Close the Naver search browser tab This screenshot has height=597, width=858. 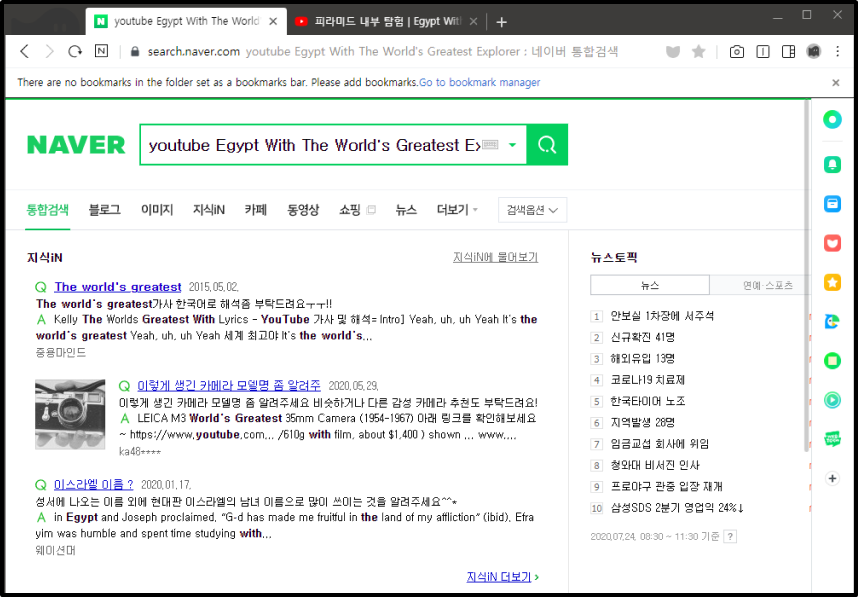tap(273, 21)
